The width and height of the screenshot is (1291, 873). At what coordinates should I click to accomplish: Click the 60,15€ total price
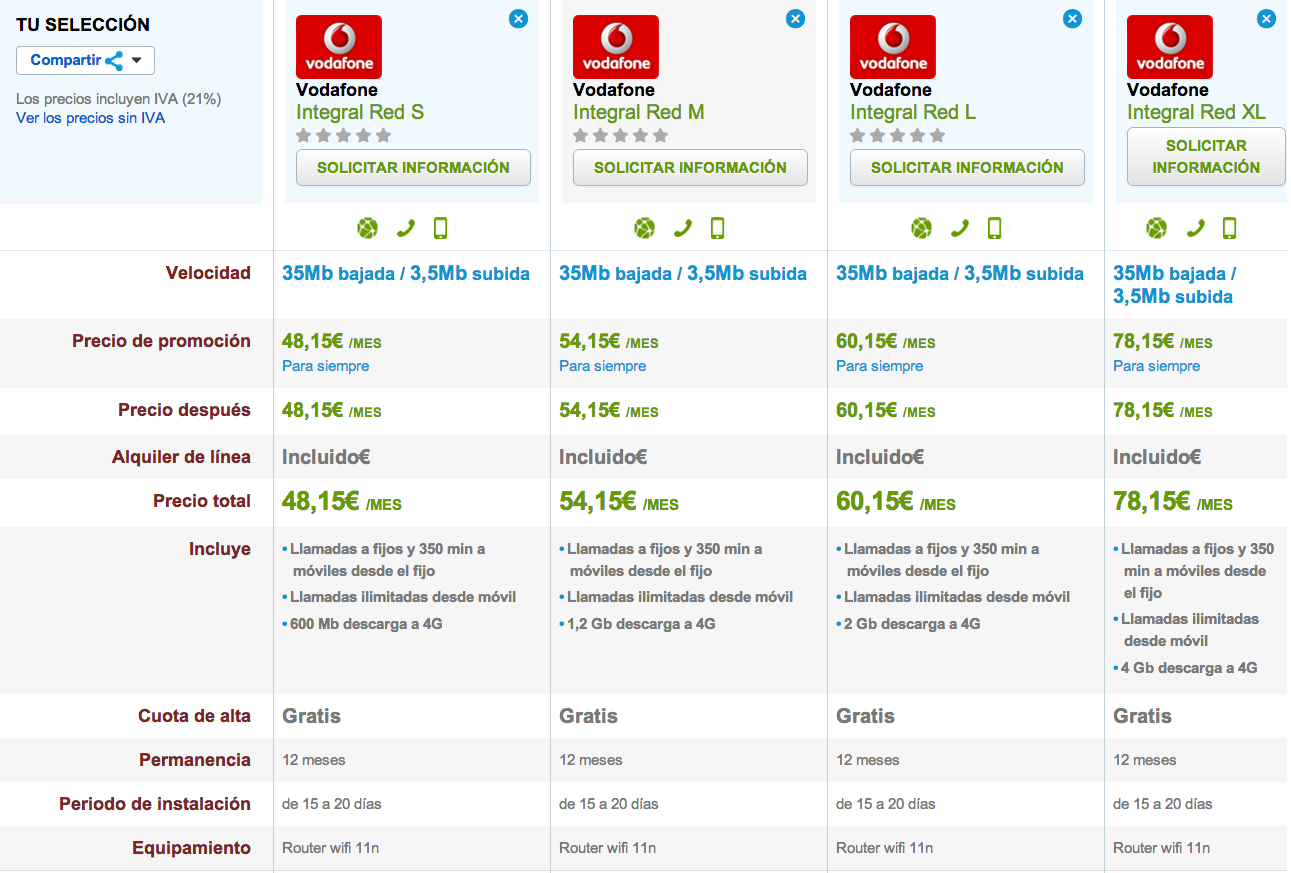coord(895,502)
